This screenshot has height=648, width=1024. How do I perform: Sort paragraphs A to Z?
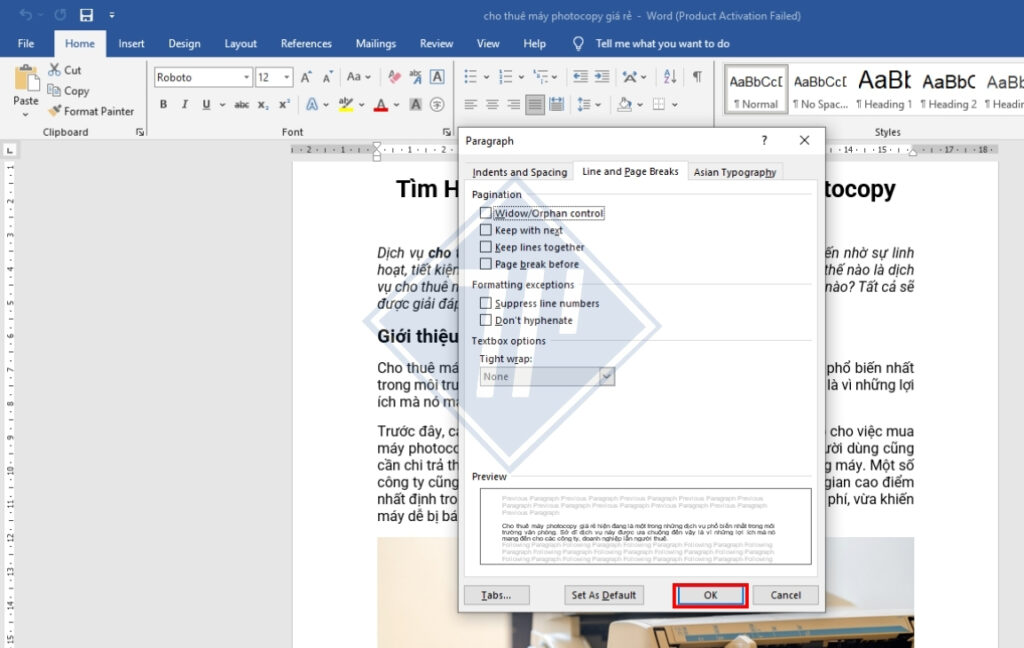click(x=670, y=77)
